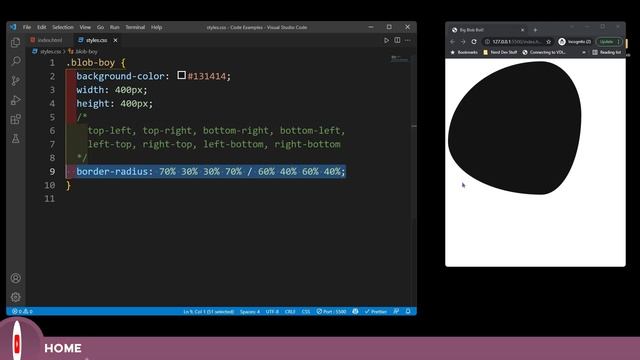Open the Bookmarks folder in bookmarks bar
Screen dimensions: 640x360
pyautogui.click(x=464, y=52)
